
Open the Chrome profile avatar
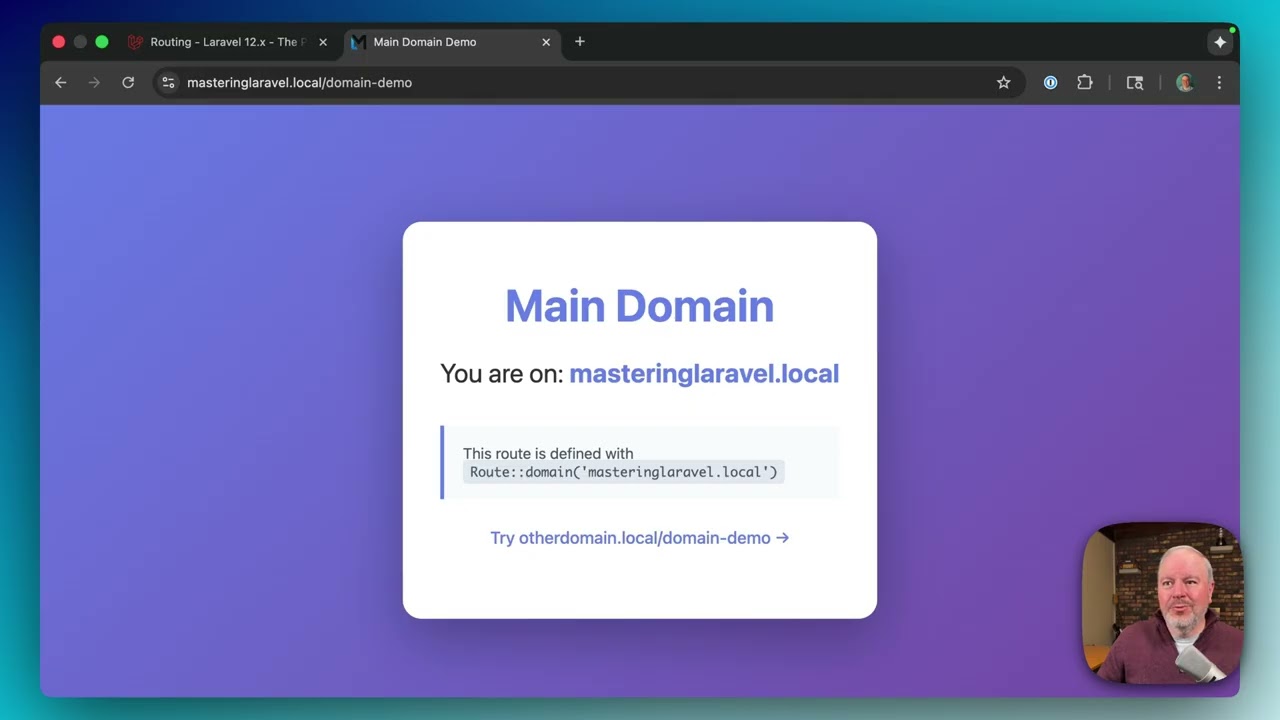[x=1185, y=83]
